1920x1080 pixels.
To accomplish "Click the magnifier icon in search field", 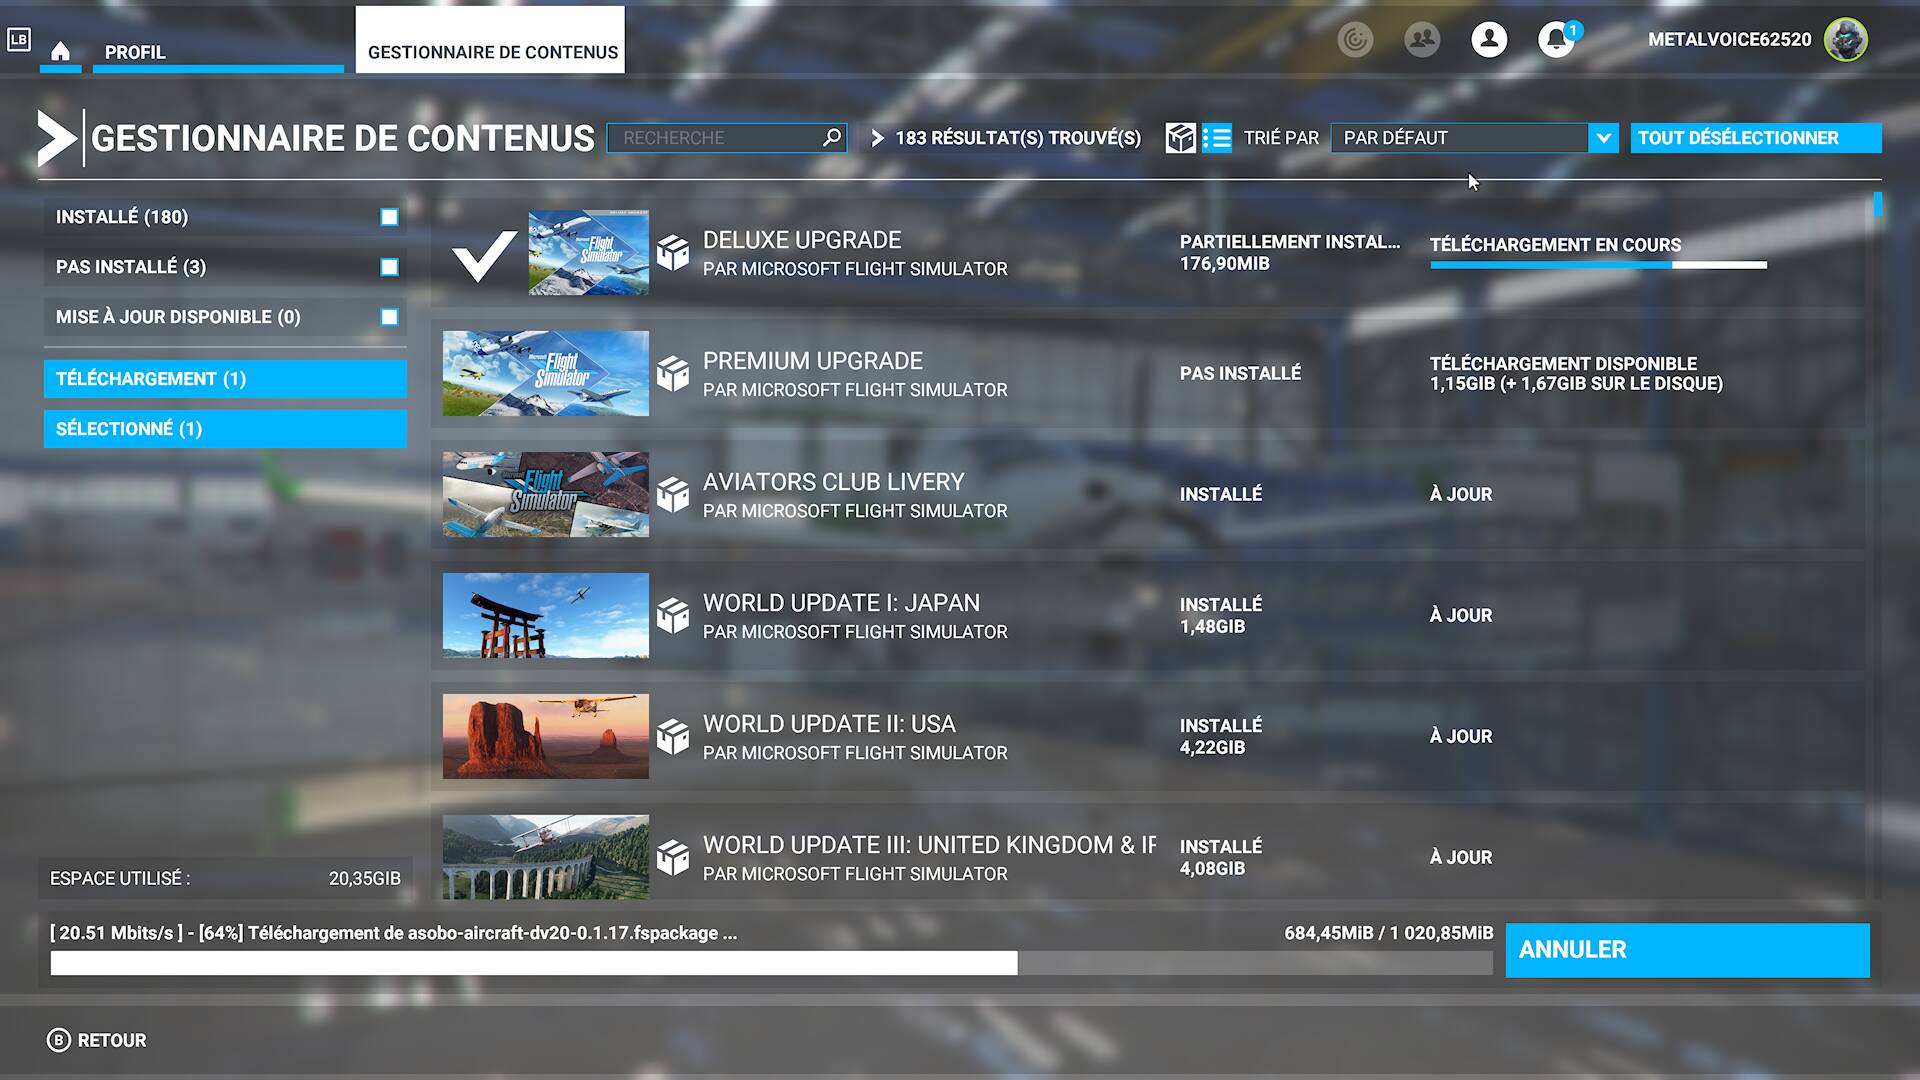I will click(x=832, y=138).
